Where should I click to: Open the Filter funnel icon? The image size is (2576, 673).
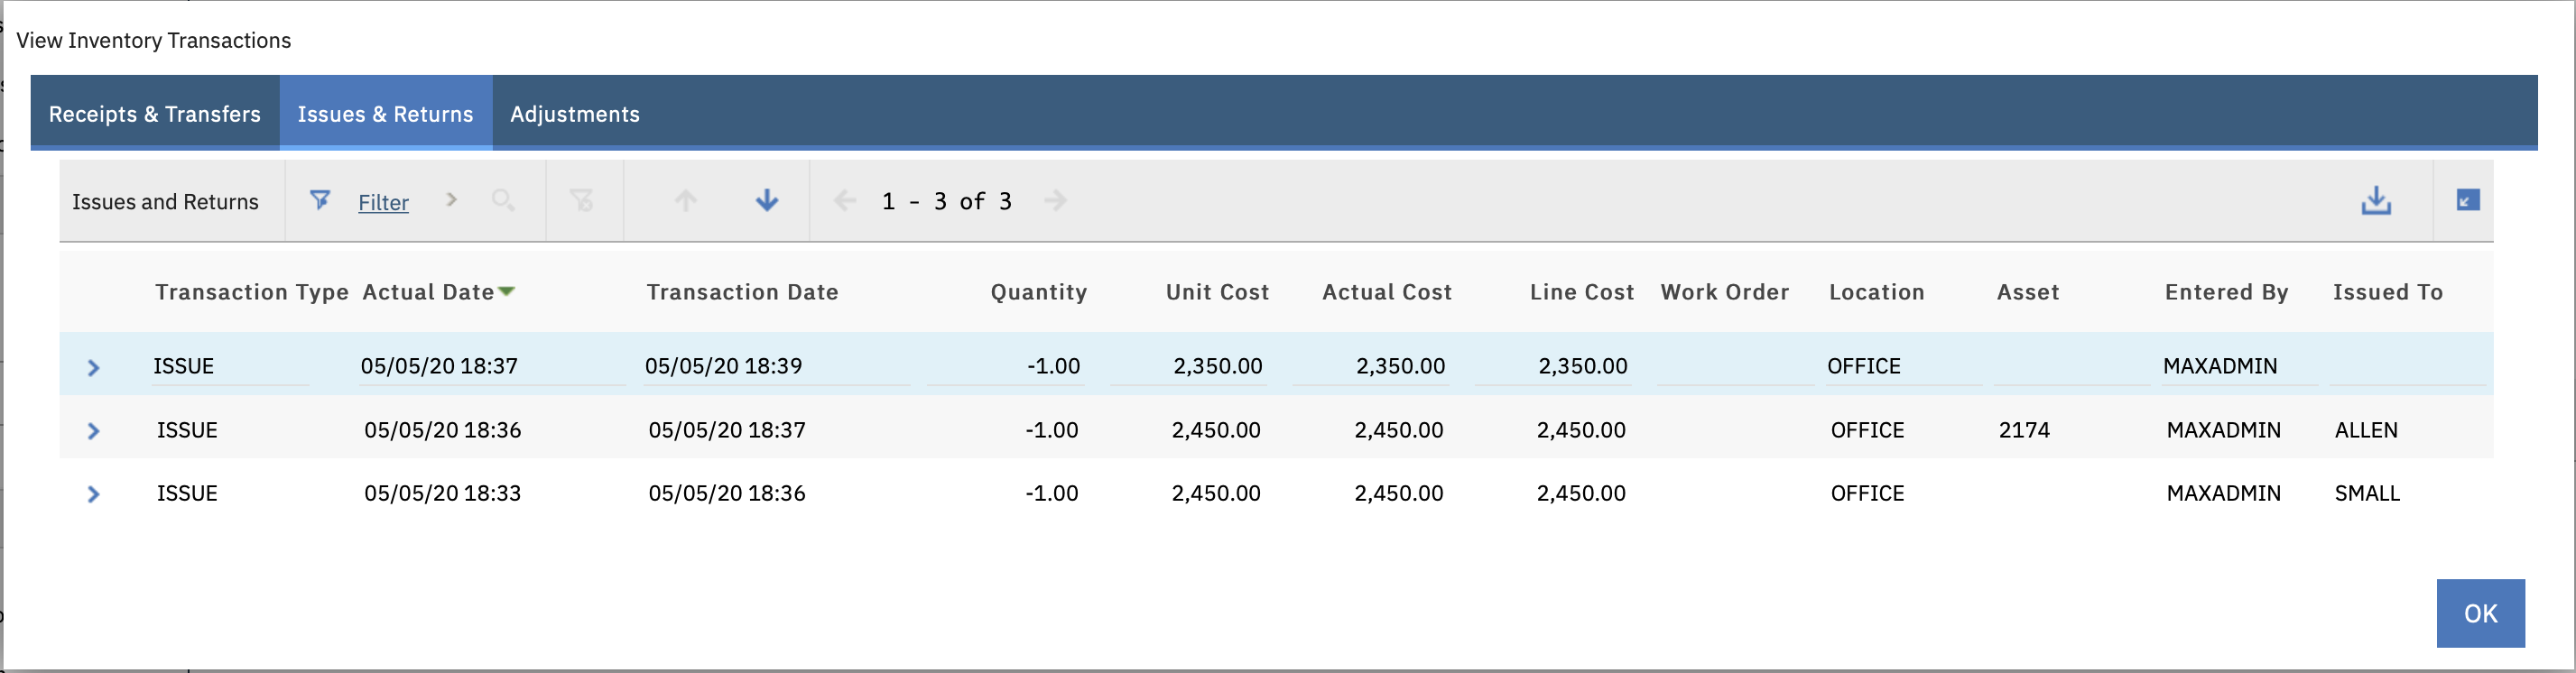pyautogui.click(x=320, y=200)
